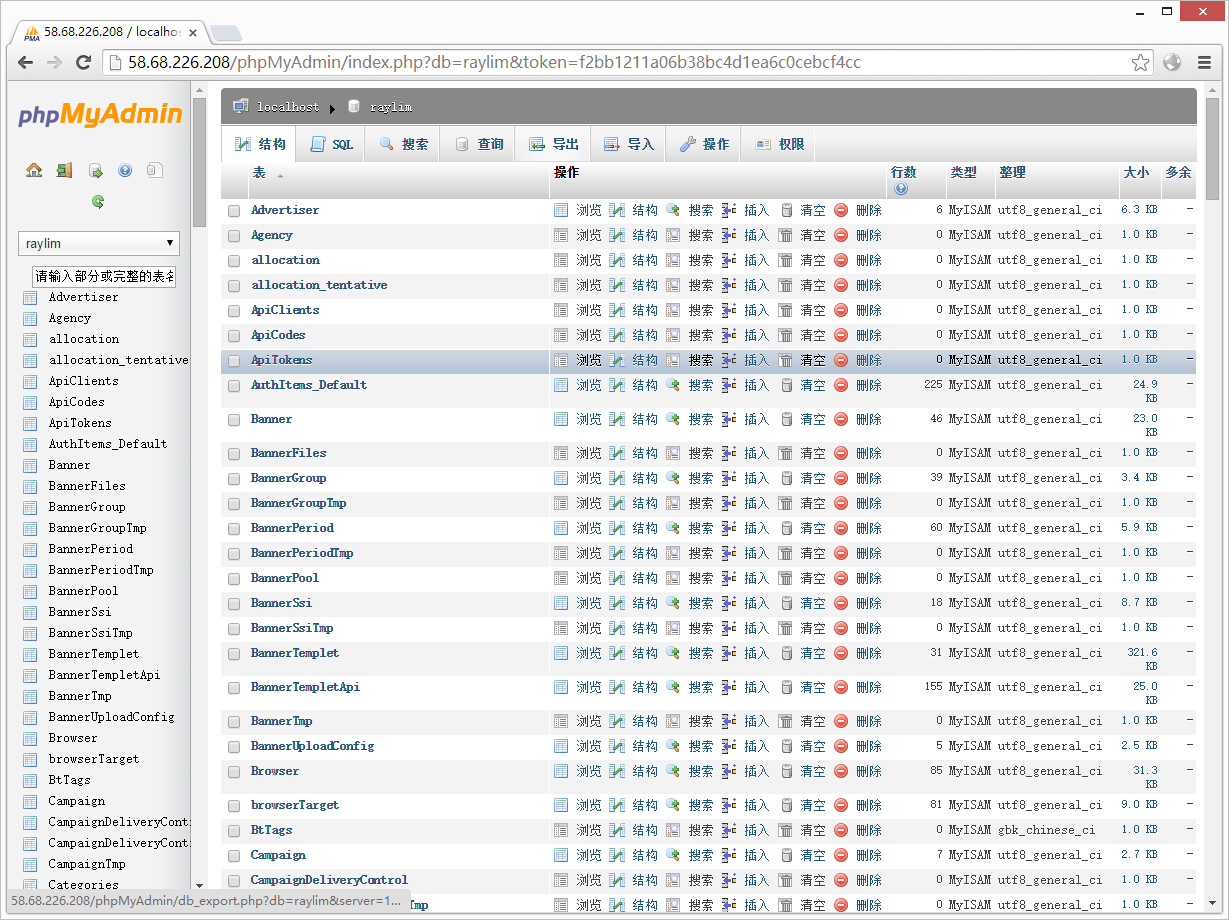Switch to the 权限 tab

coord(780,144)
